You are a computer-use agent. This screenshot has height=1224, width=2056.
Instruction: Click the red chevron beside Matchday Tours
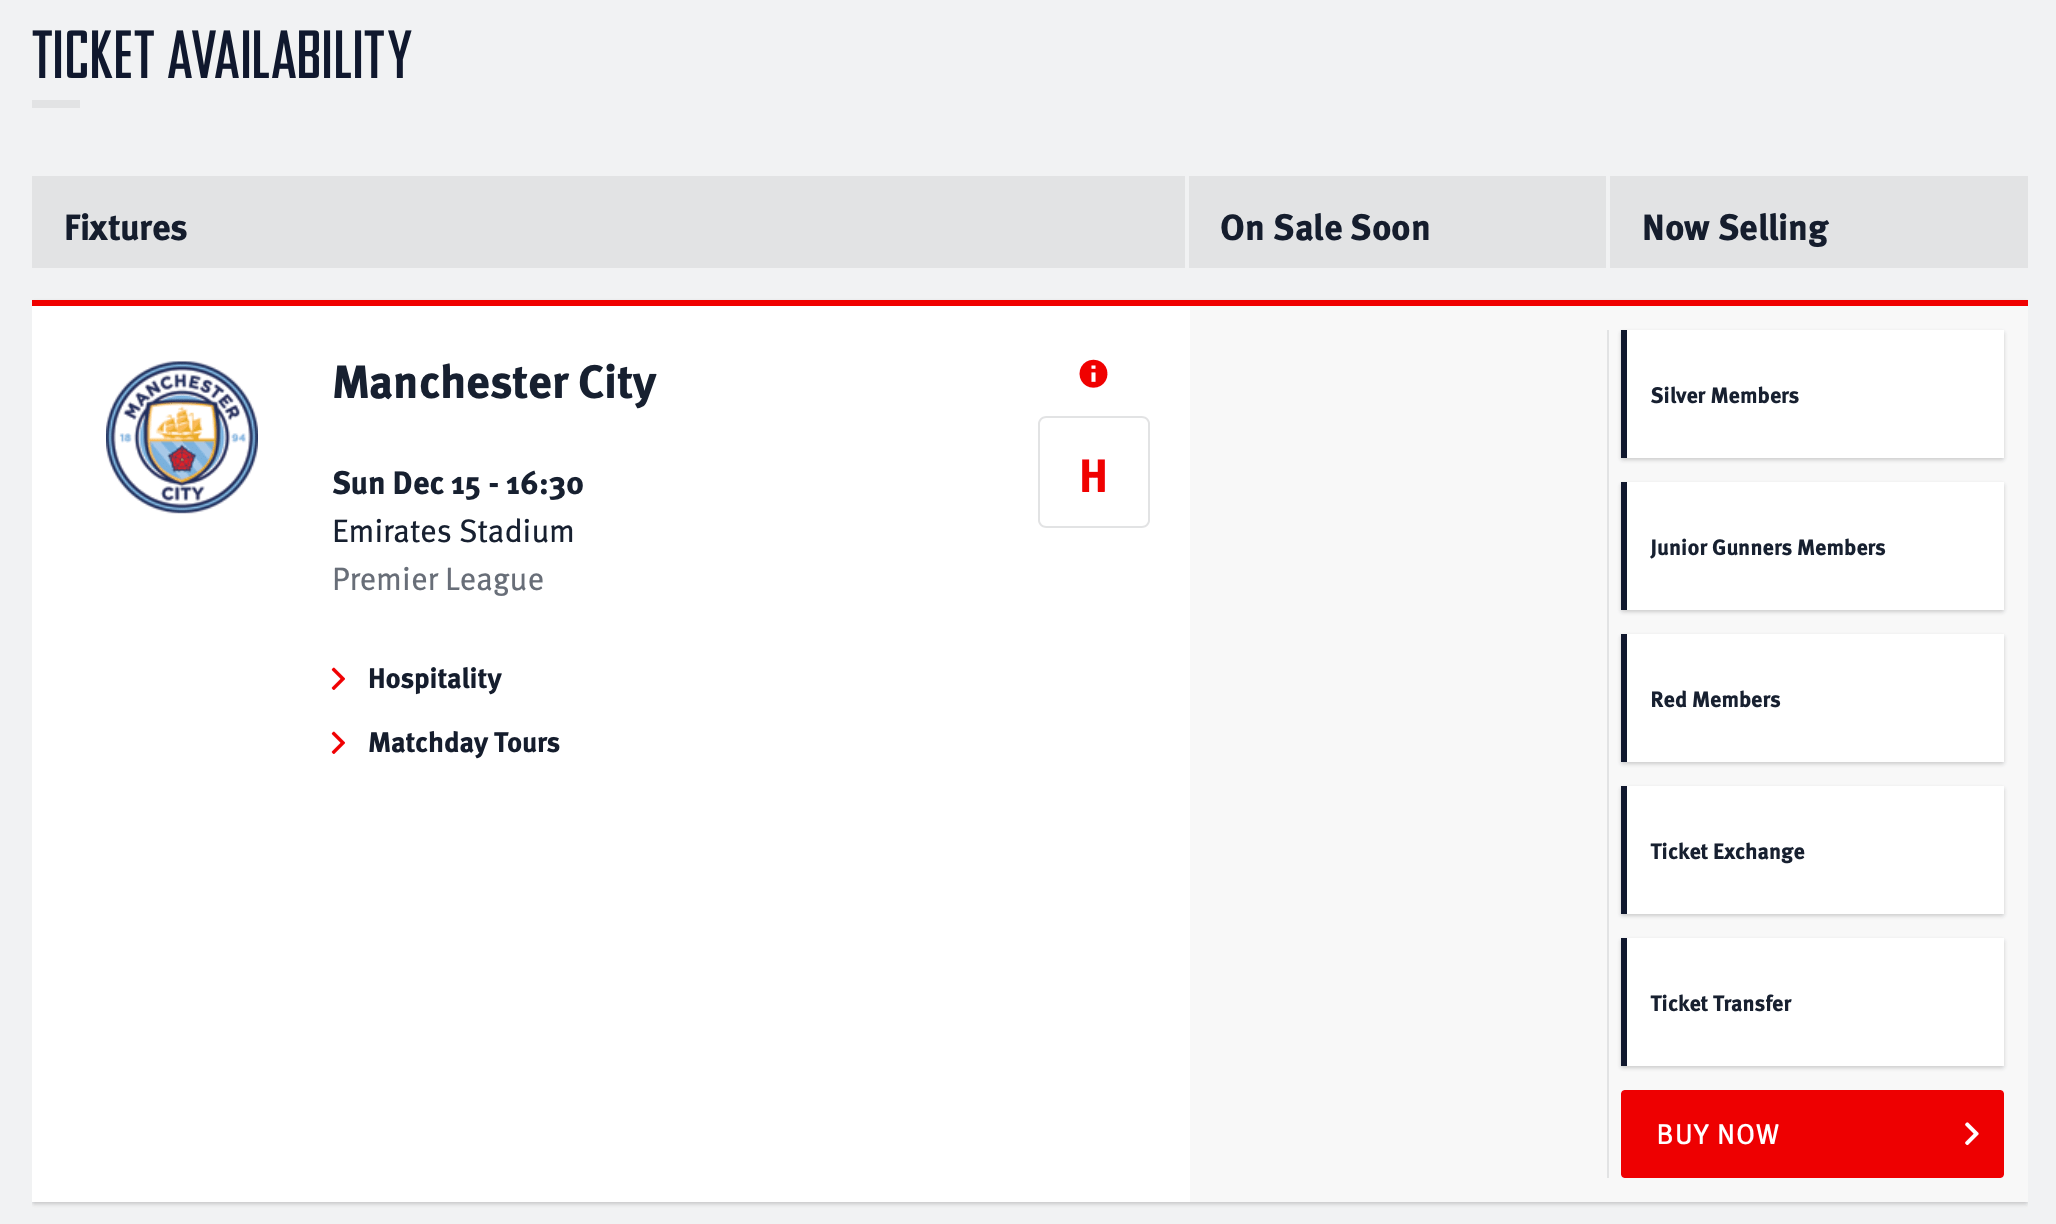point(338,742)
